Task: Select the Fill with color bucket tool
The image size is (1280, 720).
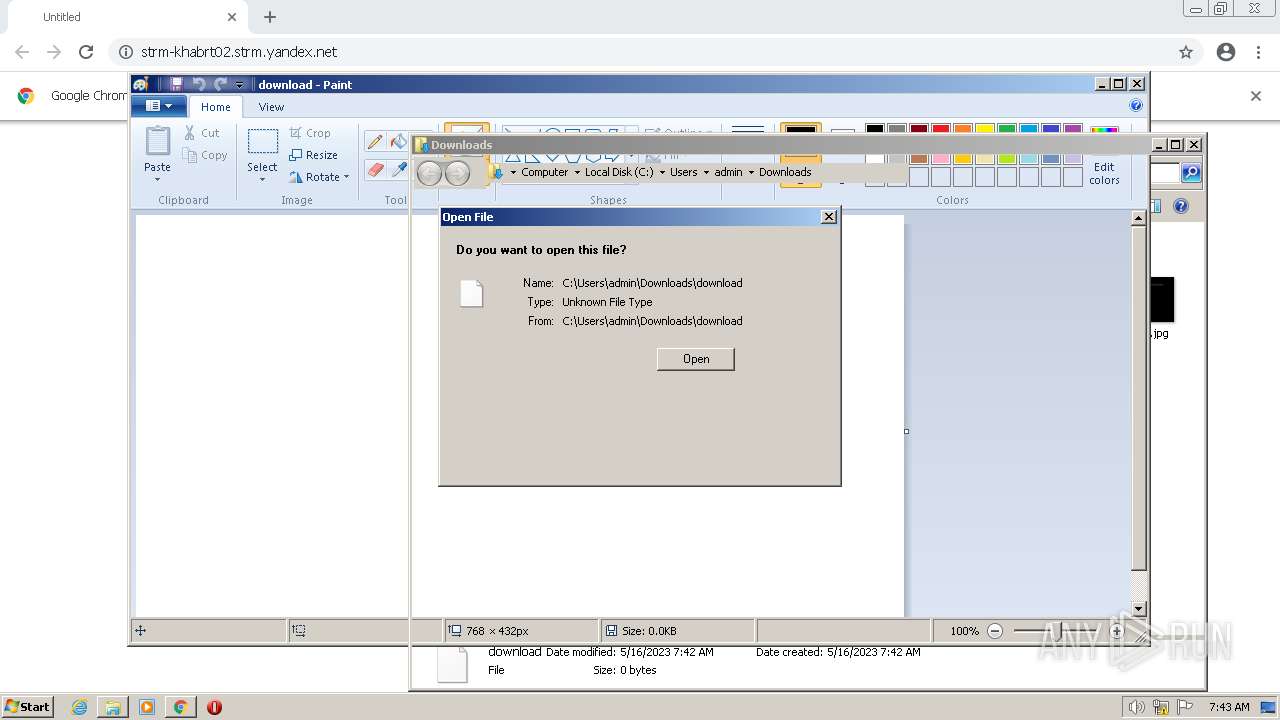Action: coord(398,142)
